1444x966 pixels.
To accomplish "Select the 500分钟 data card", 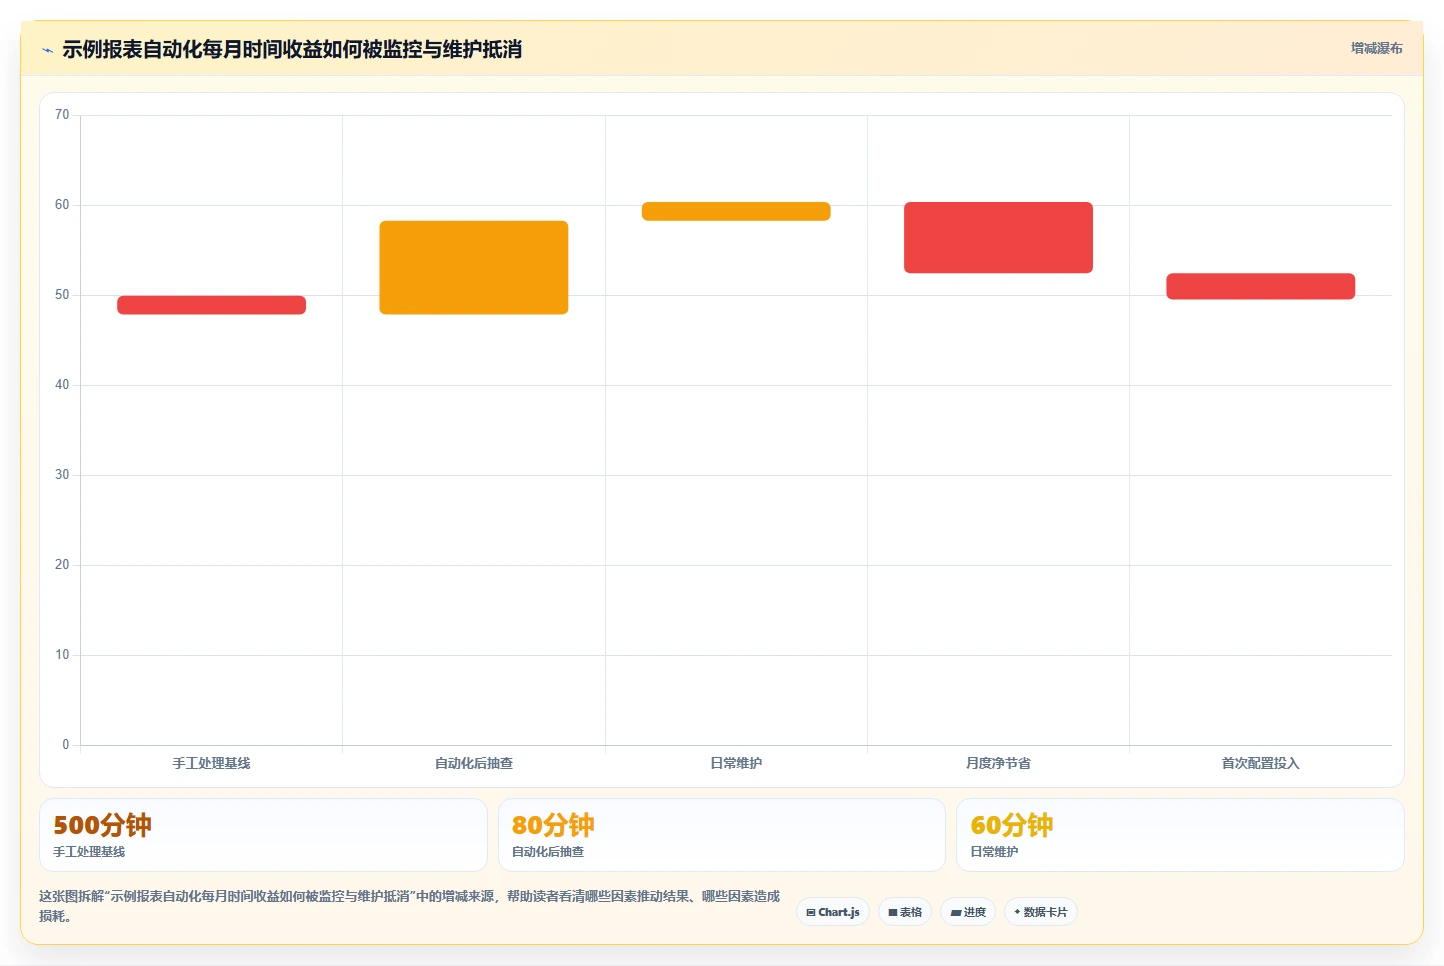I will pos(263,835).
